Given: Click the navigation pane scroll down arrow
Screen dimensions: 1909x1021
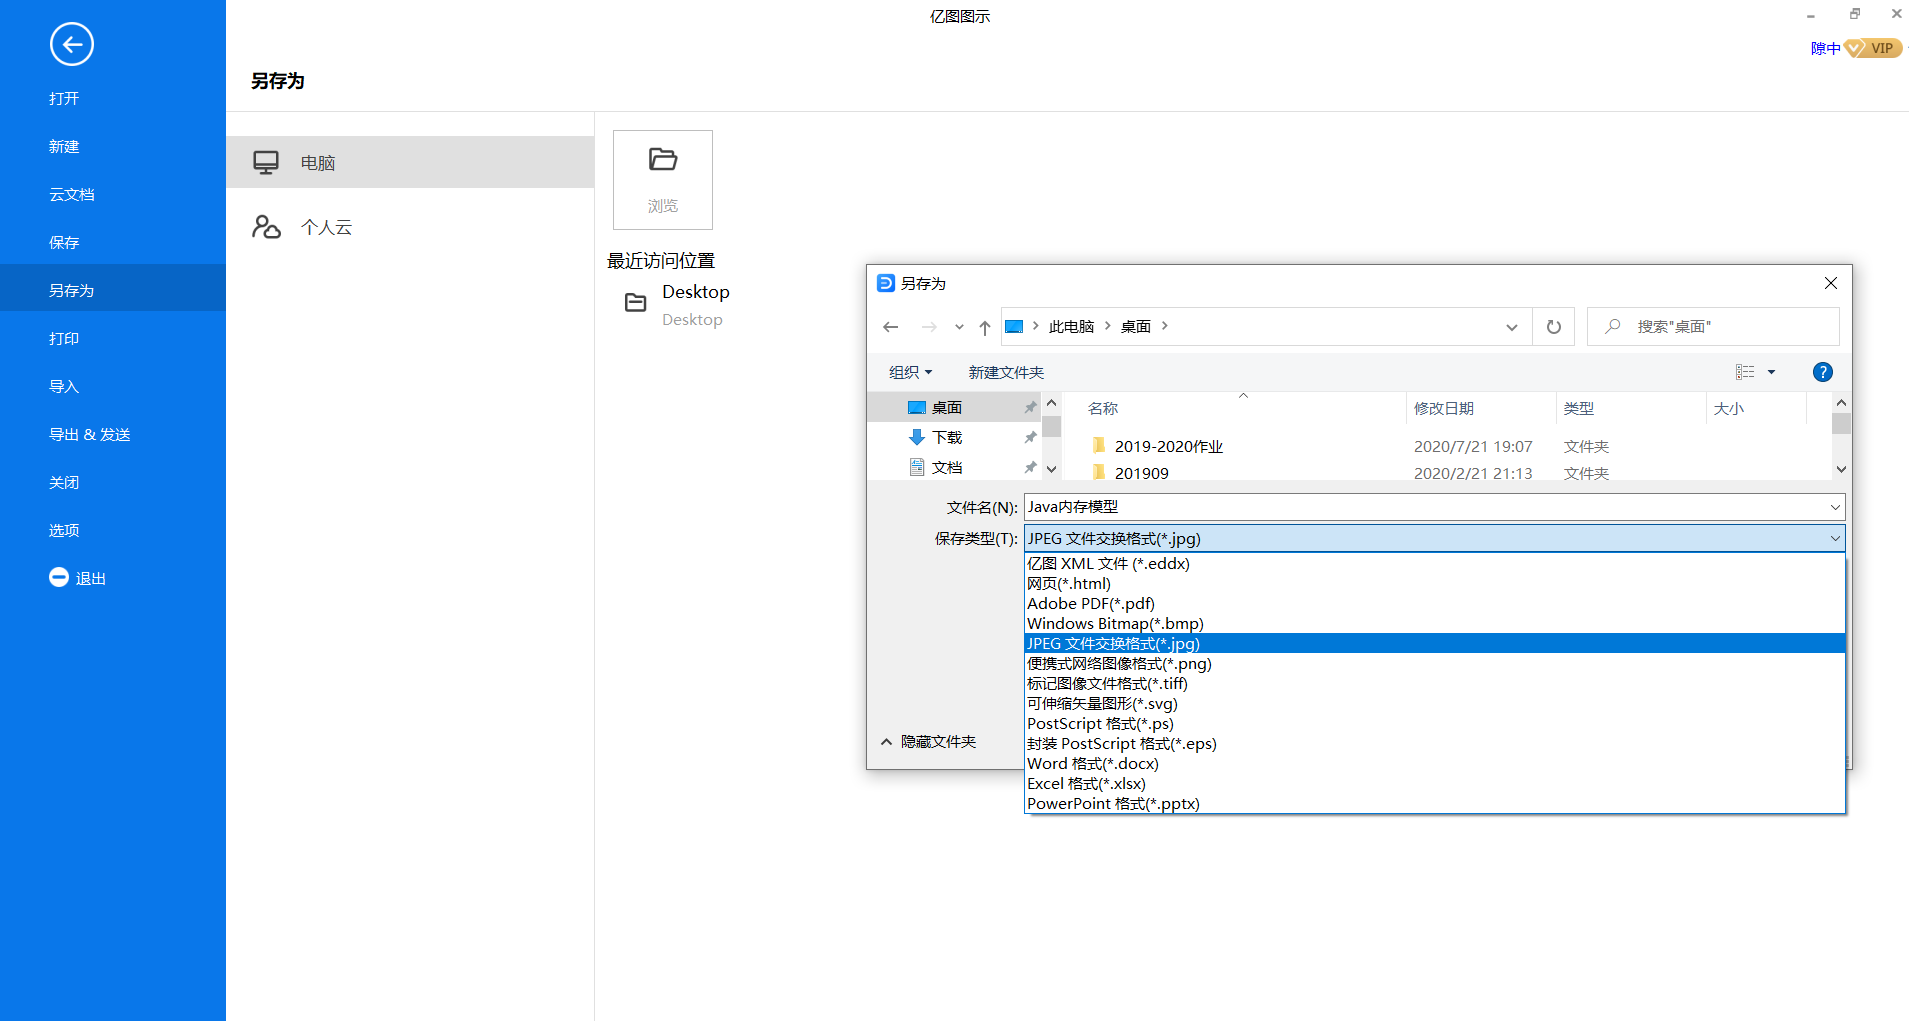Looking at the screenshot, I should [x=1051, y=469].
